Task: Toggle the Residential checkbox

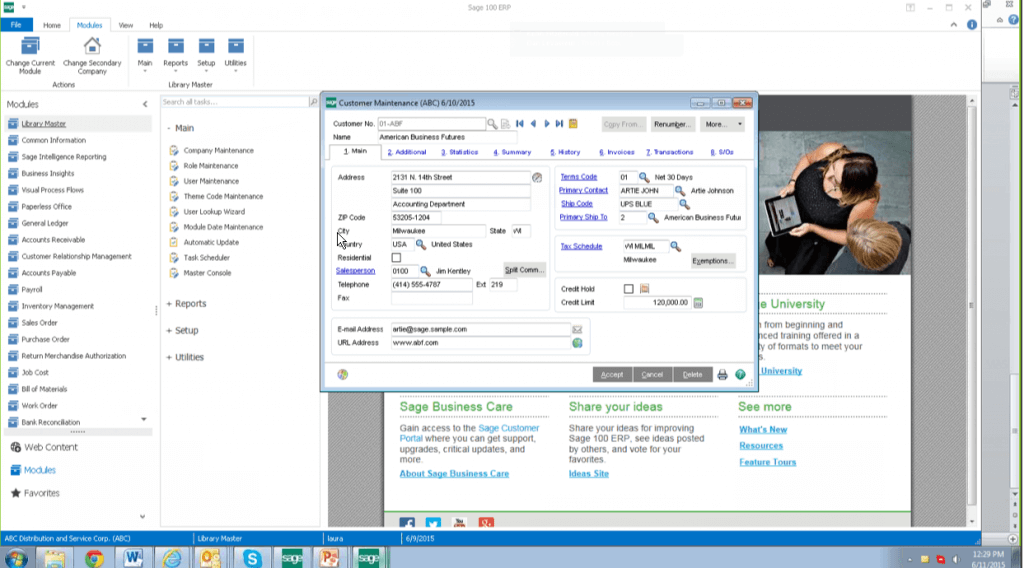Action: [x=396, y=258]
